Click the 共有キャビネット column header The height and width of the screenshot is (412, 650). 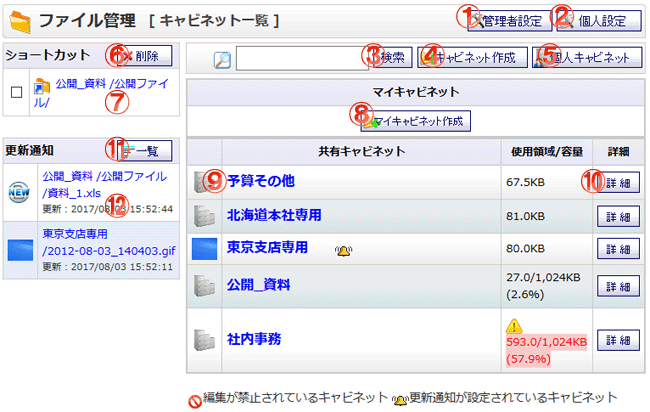point(361,152)
